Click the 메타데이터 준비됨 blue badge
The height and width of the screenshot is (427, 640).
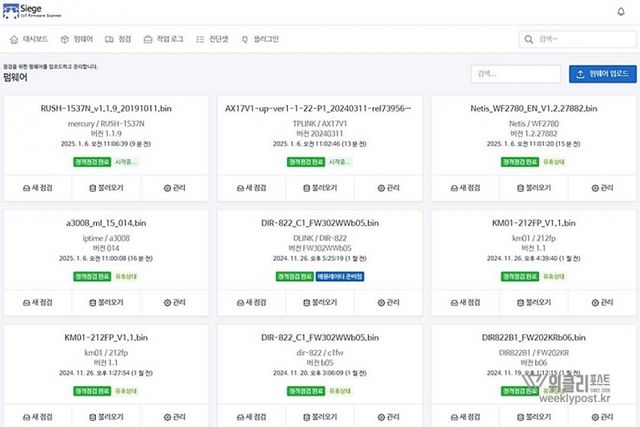(x=340, y=275)
